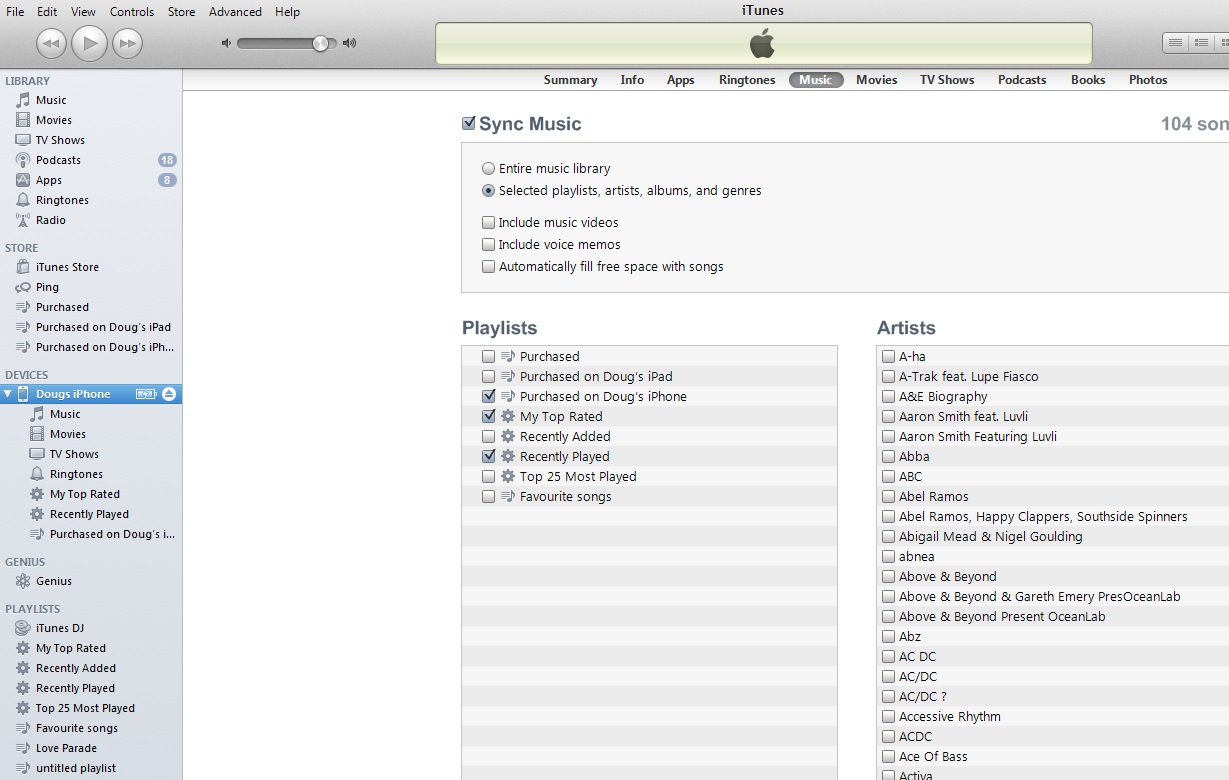Open the Advanced menu
1229x780 pixels.
pos(235,12)
